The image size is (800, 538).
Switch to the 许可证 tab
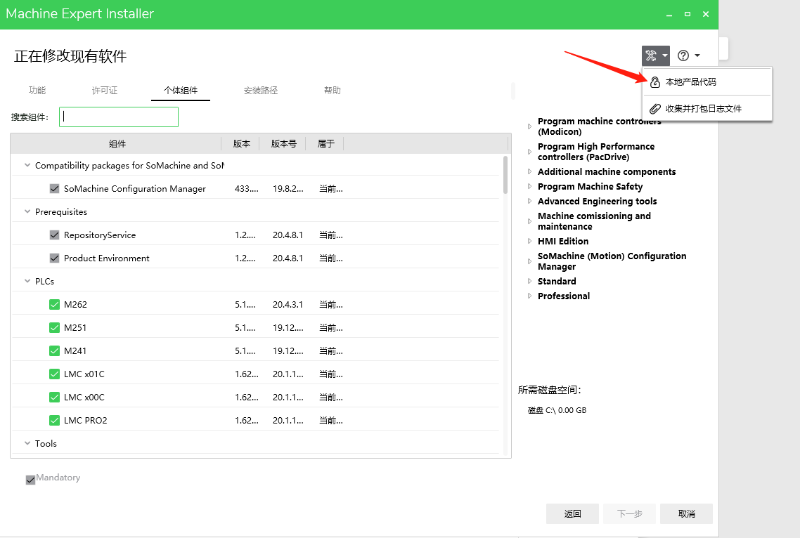point(105,90)
